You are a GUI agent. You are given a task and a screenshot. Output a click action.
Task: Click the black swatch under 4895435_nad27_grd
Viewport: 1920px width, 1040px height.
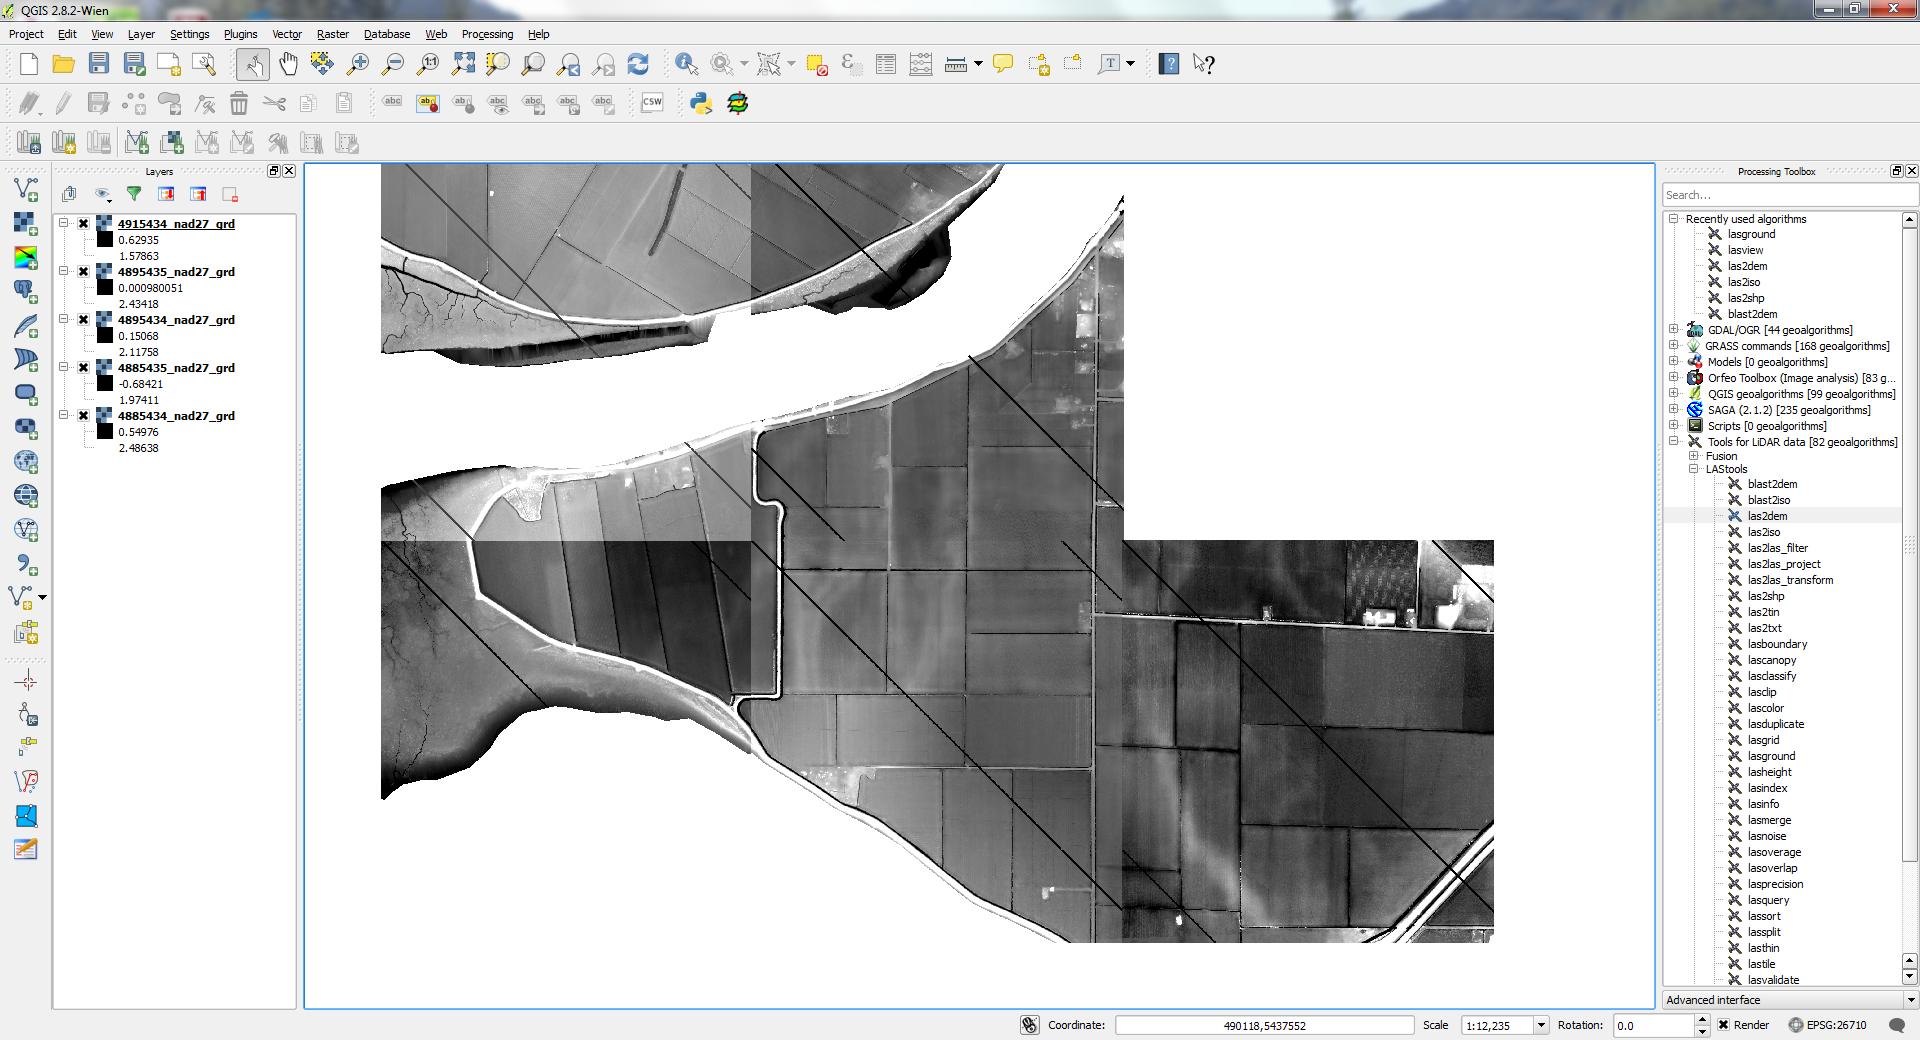pyautogui.click(x=105, y=288)
